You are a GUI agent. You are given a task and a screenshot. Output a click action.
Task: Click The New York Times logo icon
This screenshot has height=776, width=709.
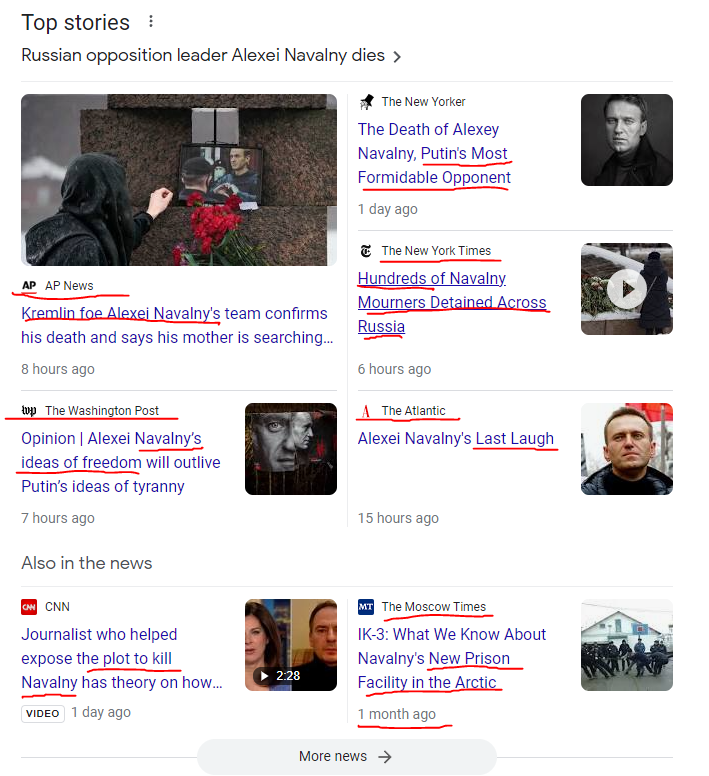pos(366,251)
